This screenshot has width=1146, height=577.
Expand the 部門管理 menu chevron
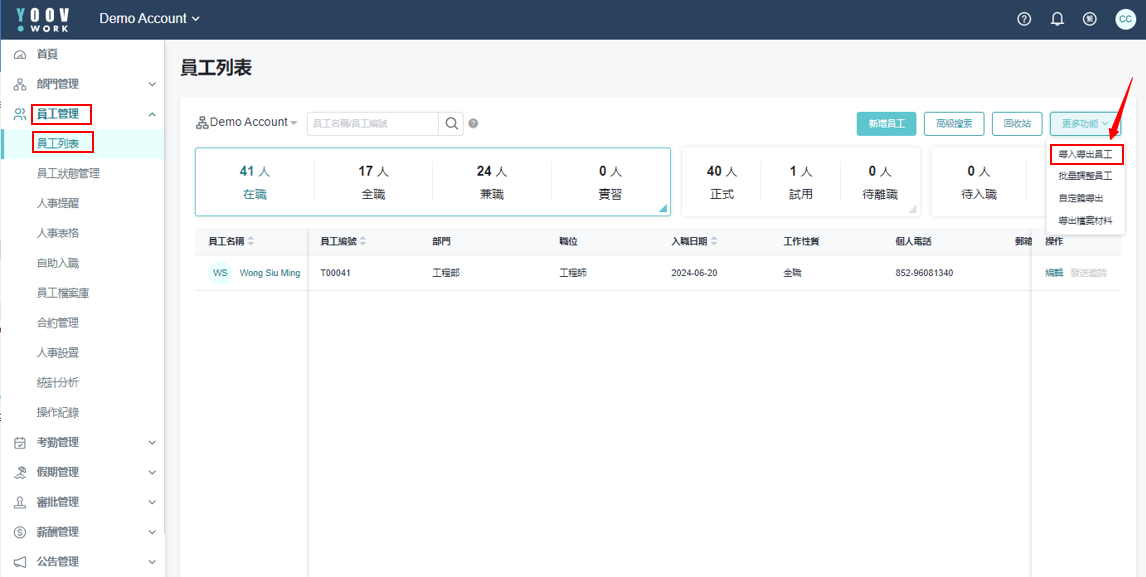152,84
